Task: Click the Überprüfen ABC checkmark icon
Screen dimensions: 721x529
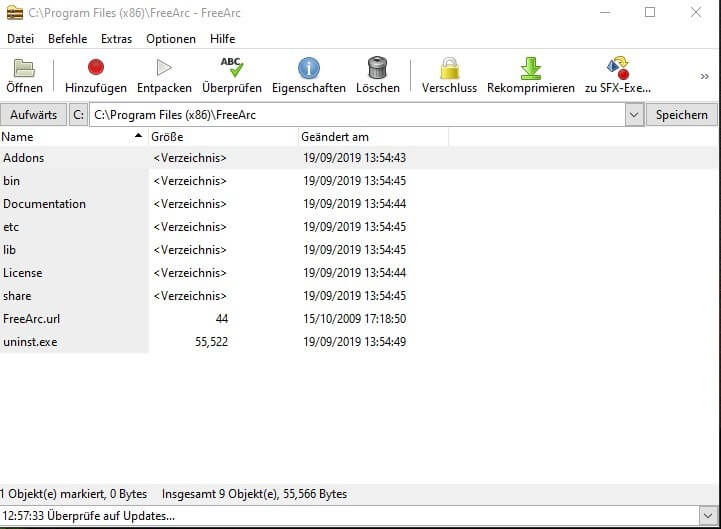Action: (x=232, y=67)
